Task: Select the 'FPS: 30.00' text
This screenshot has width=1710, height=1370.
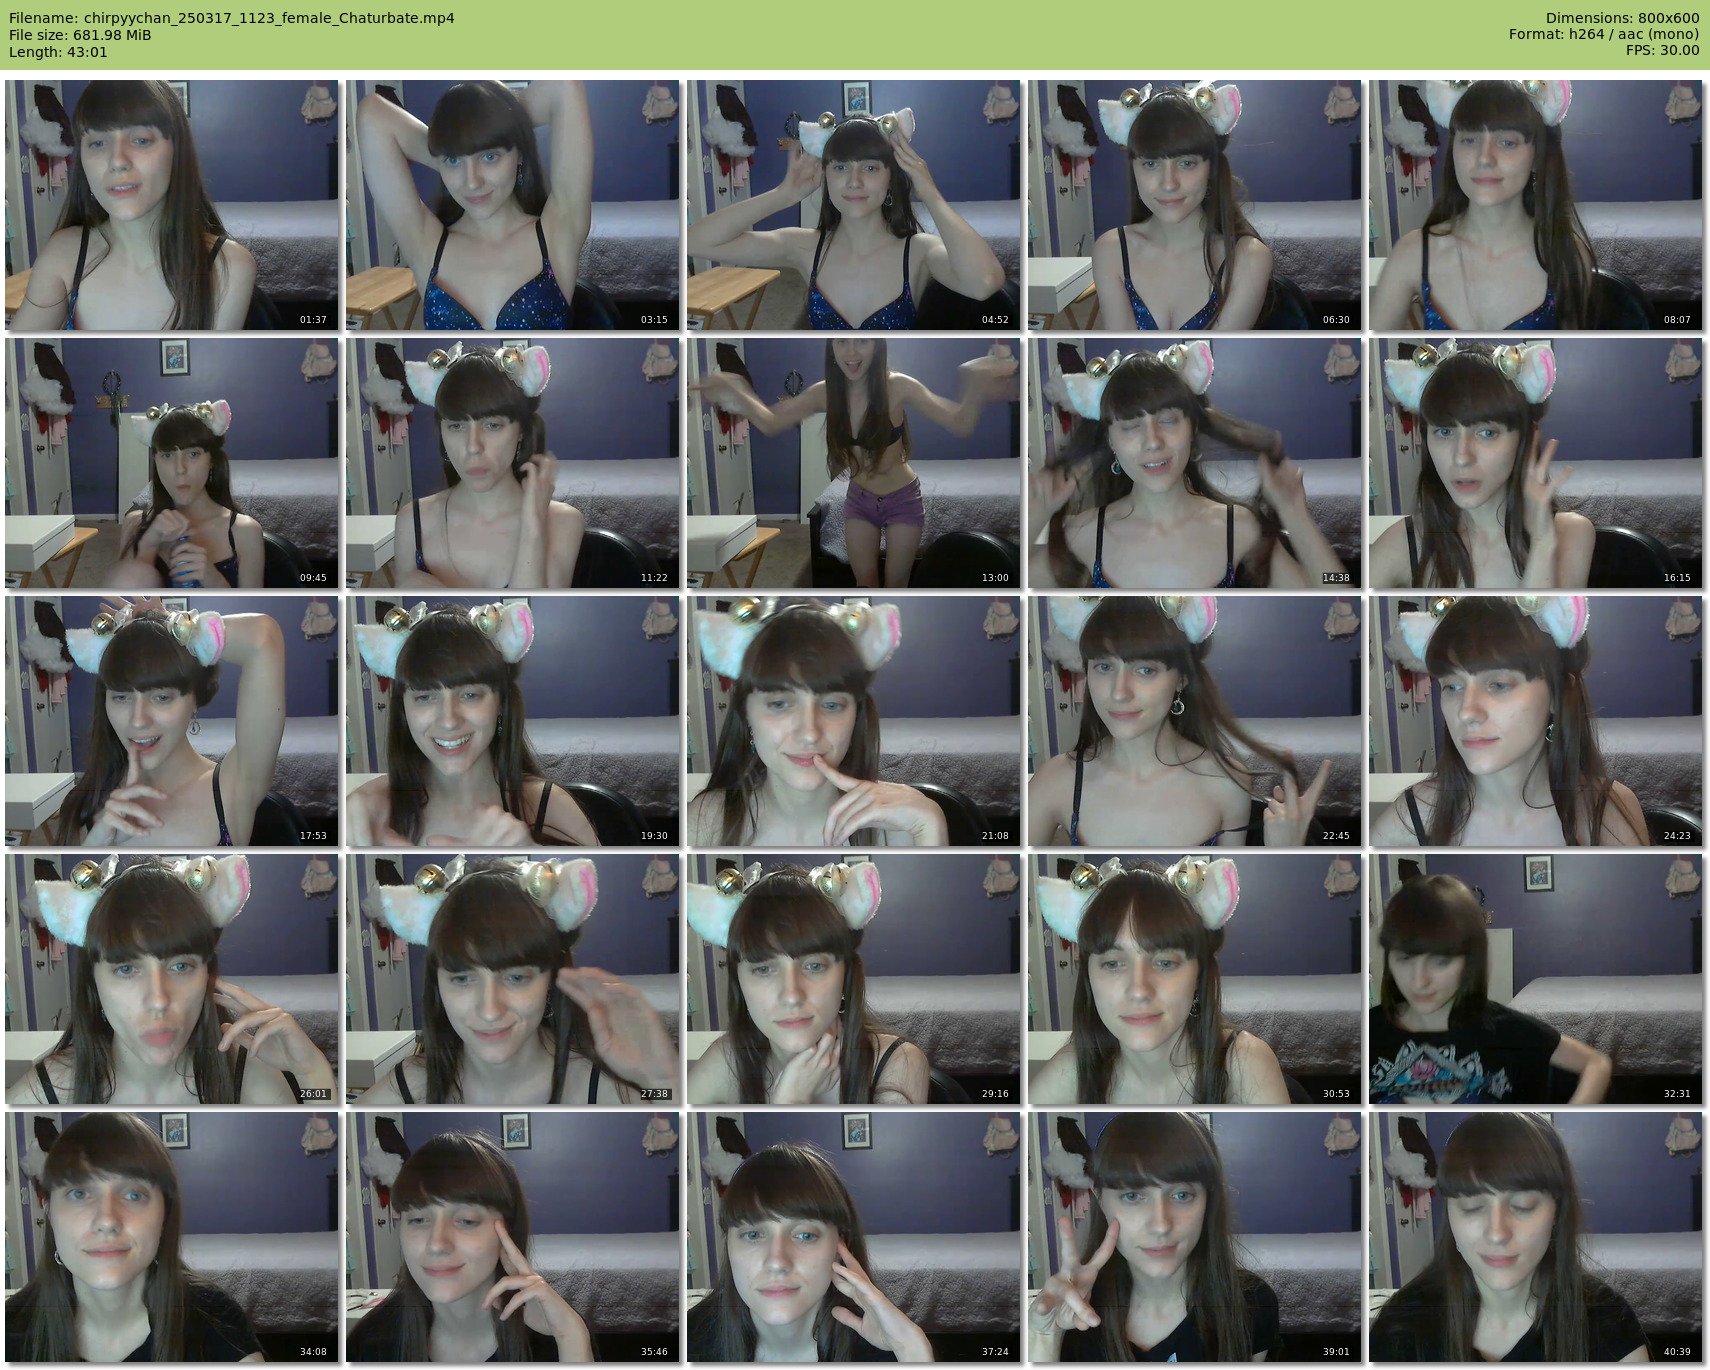Action: [1662, 51]
